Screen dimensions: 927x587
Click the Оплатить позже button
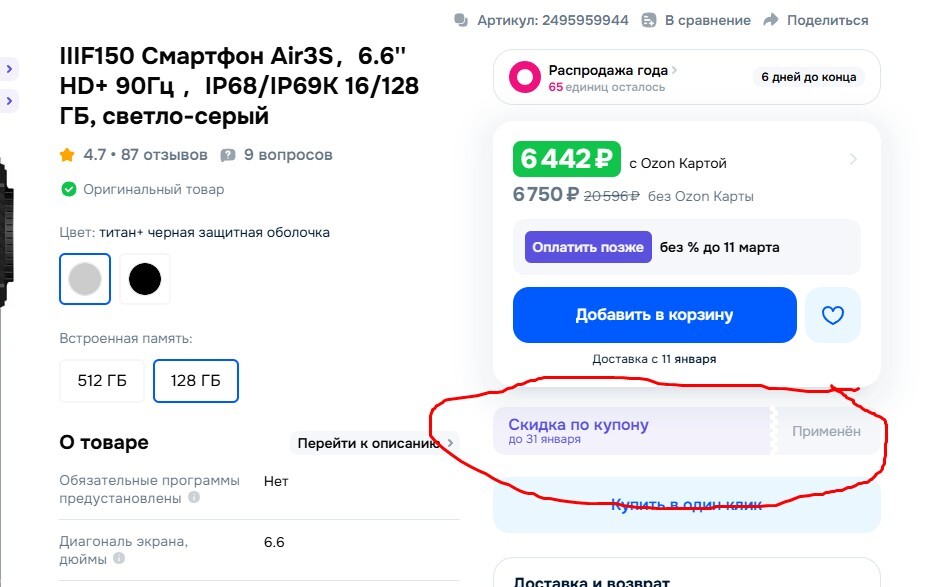[588, 247]
